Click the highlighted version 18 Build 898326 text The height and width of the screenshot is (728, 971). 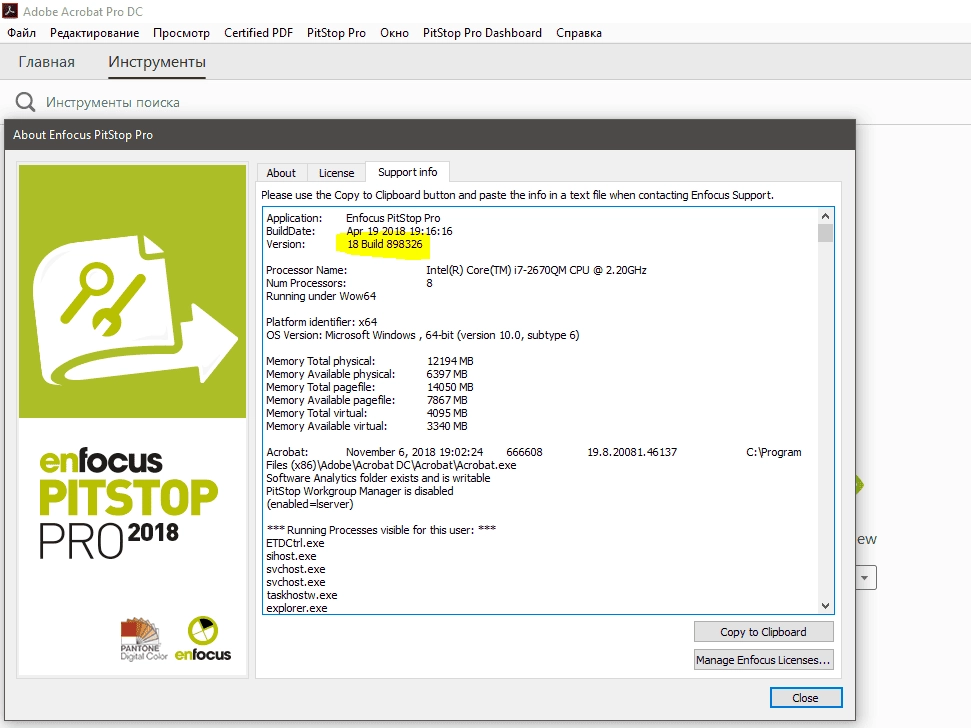[385, 244]
